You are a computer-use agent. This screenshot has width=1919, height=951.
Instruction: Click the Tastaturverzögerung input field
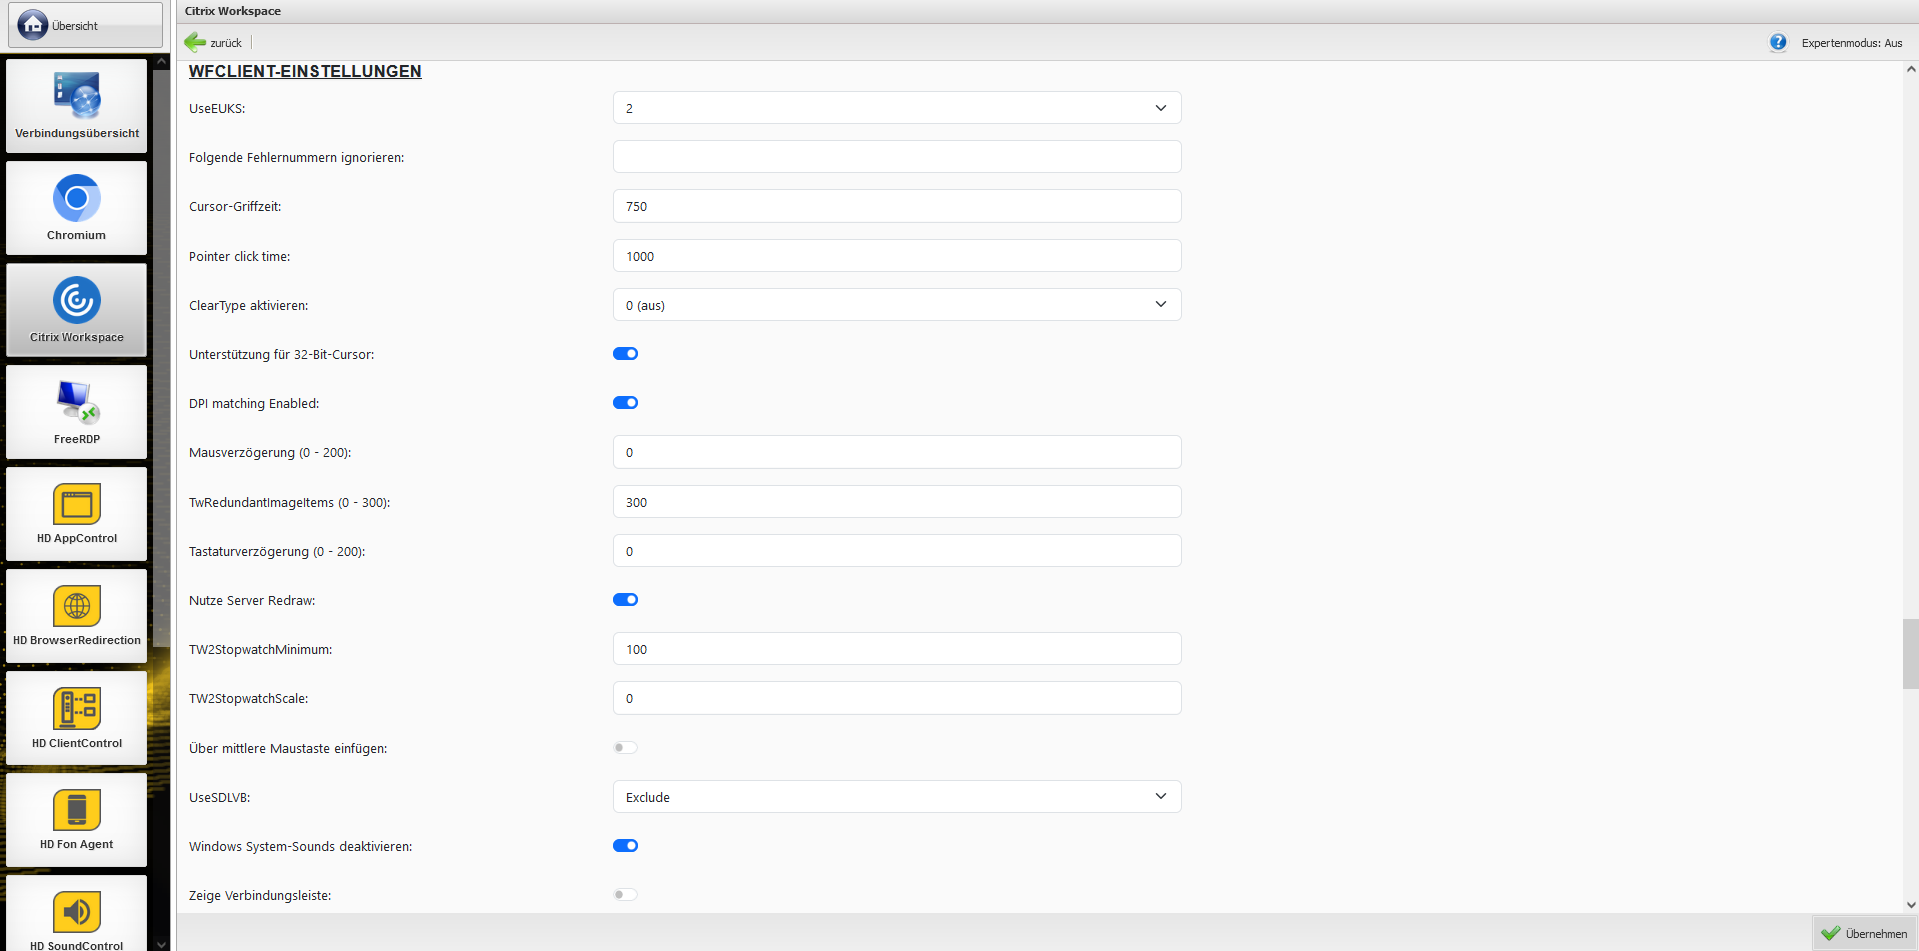897,551
